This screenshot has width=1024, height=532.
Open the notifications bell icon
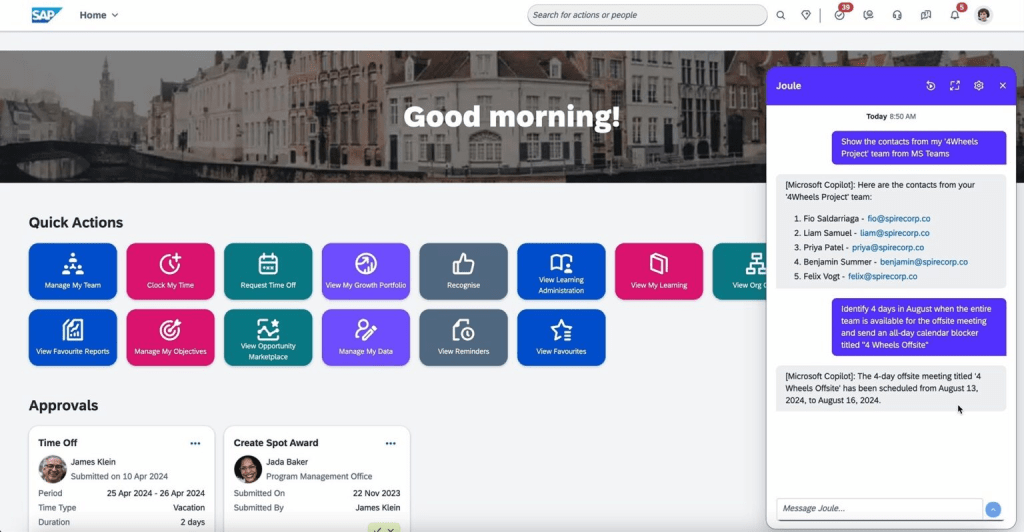pyautogui.click(x=955, y=15)
